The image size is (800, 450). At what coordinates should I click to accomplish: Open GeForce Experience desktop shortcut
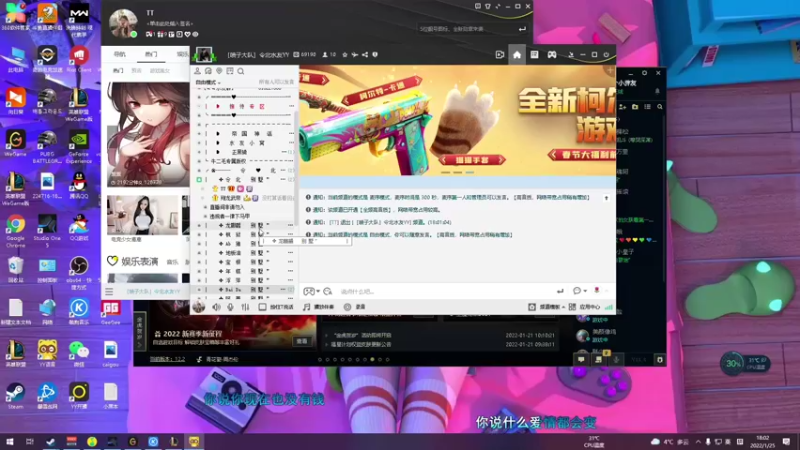79,147
